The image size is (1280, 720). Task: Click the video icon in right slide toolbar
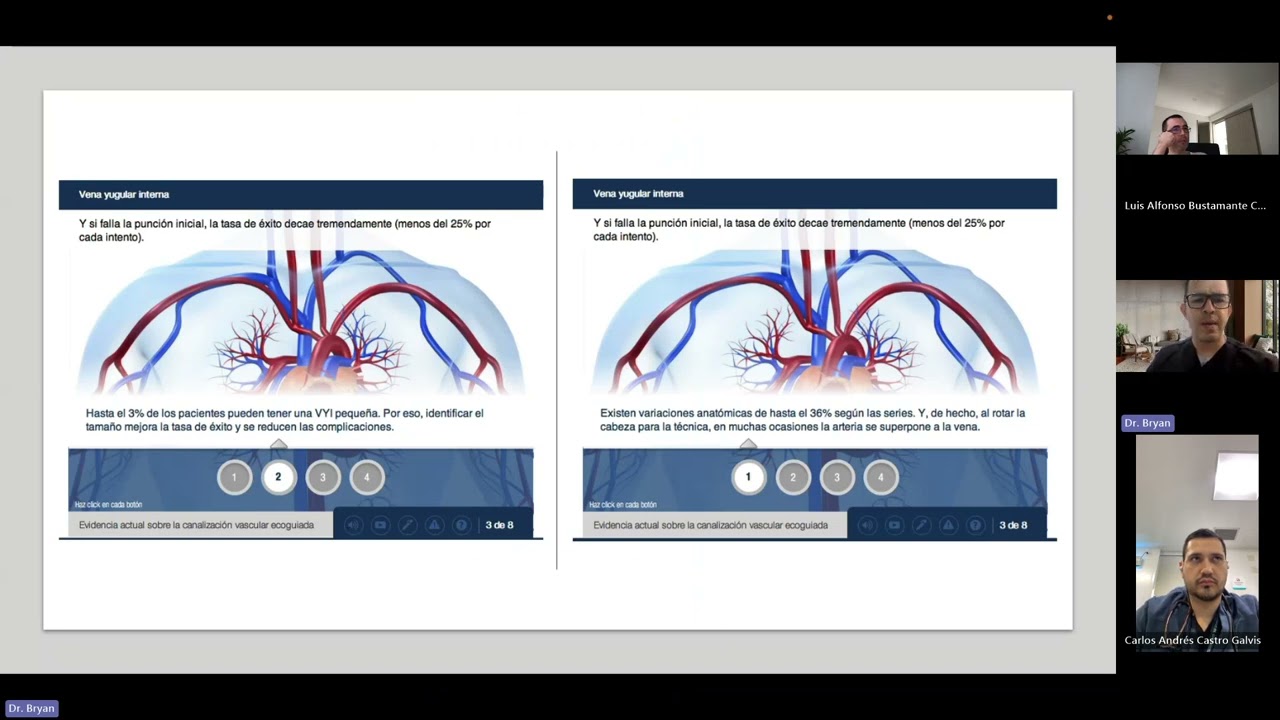point(894,525)
